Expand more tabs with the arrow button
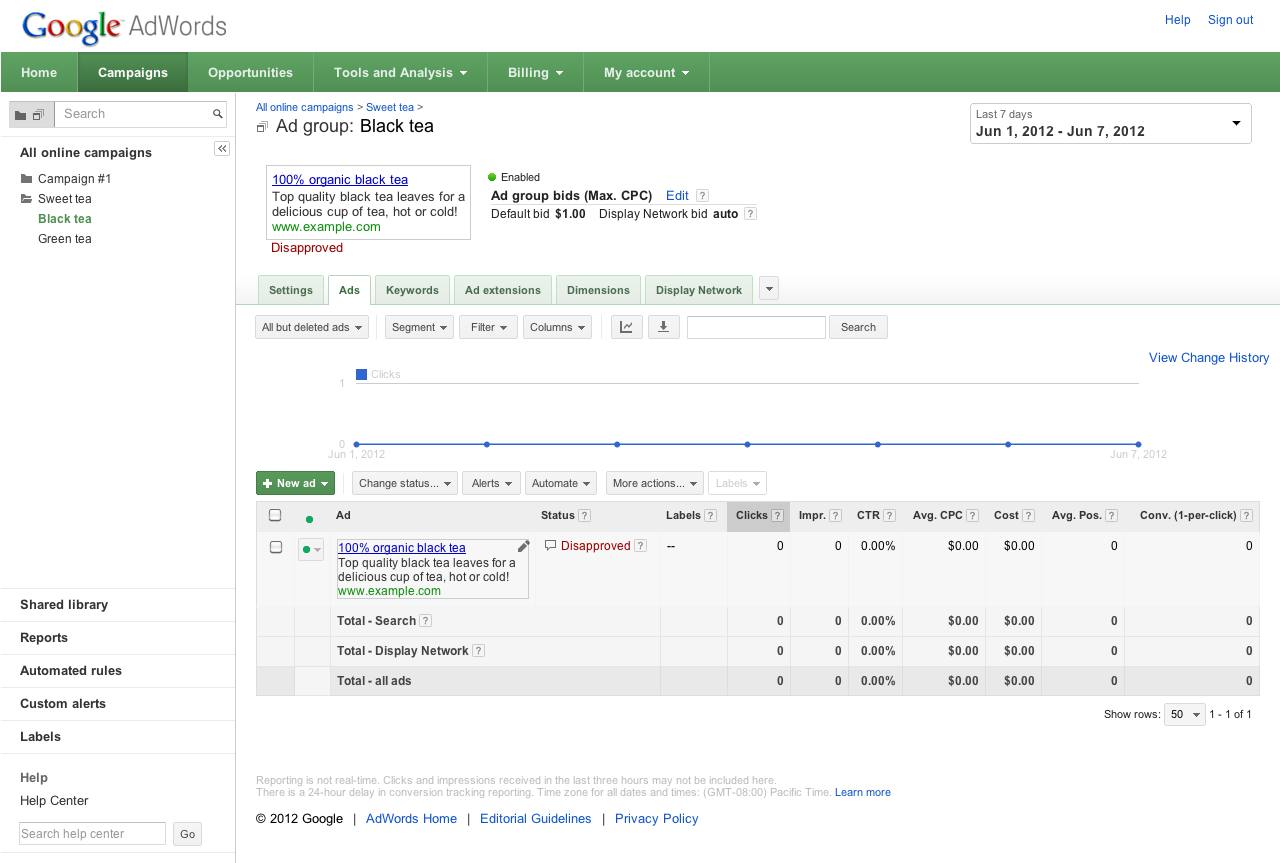 [x=769, y=289]
